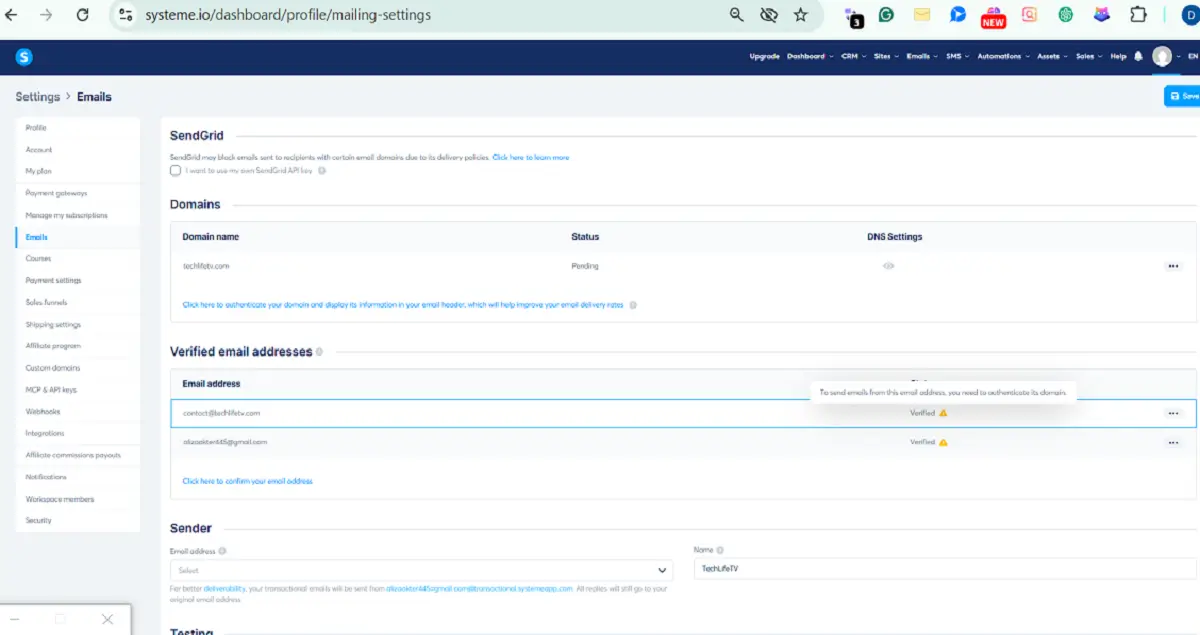This screenshot has width=1200, height=635.
Task: Click help icon next to SendGrid API key
Action: coord(322,171)
